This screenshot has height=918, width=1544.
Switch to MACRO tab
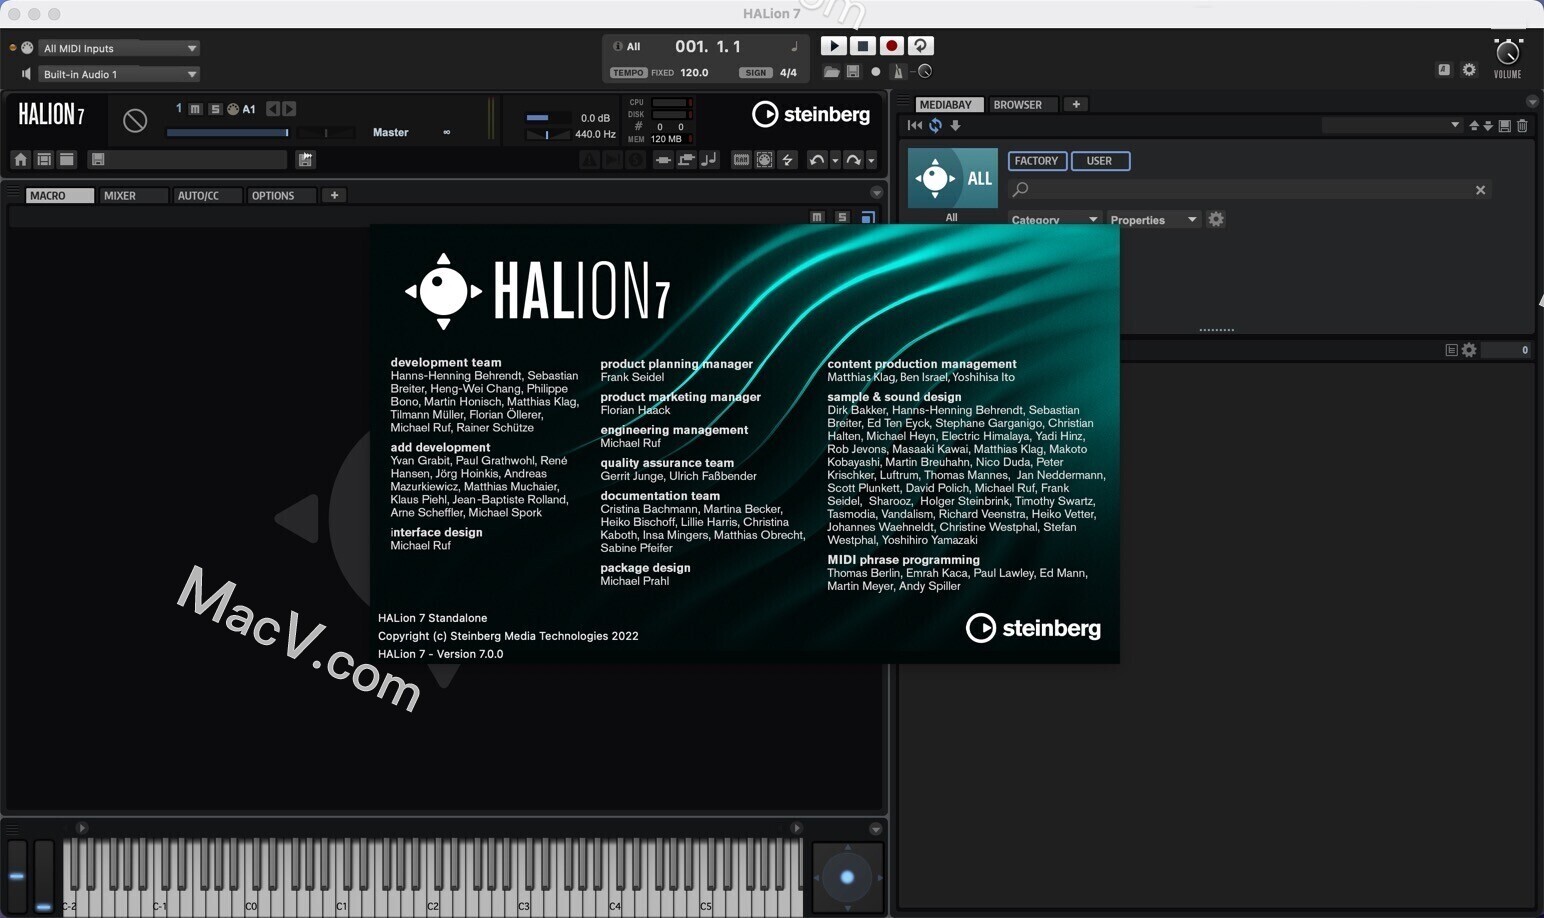click(x=59, y=196)
